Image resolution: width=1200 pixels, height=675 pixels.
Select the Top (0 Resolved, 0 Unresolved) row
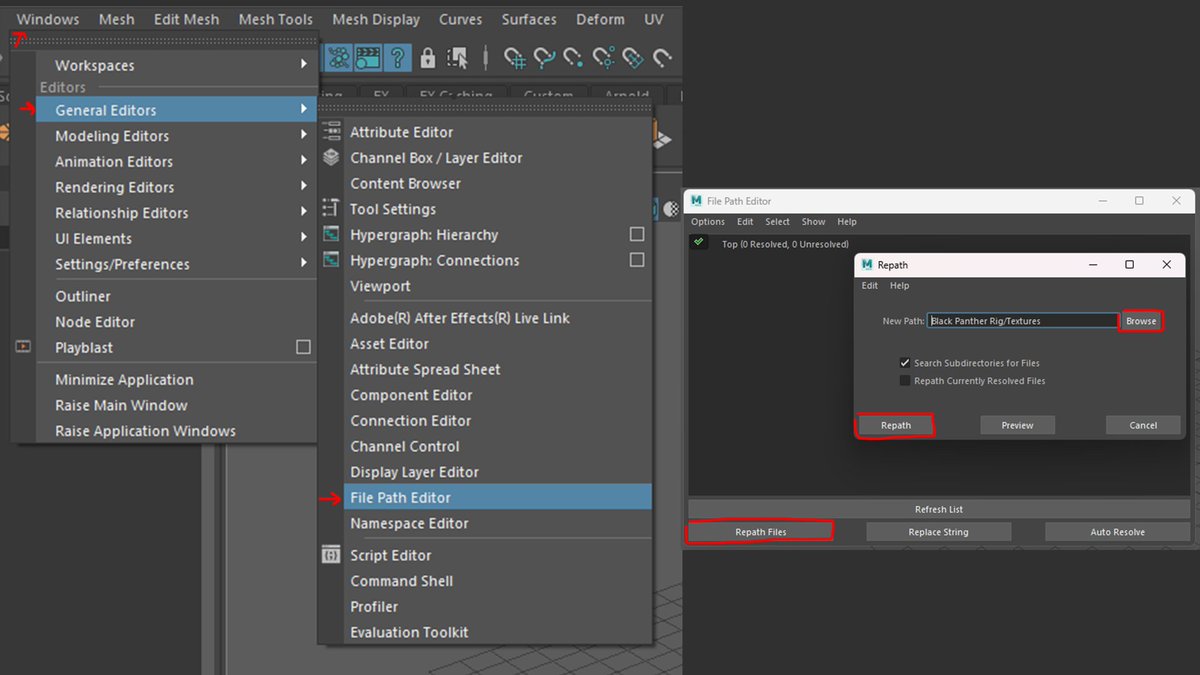[x=785, y=244]
